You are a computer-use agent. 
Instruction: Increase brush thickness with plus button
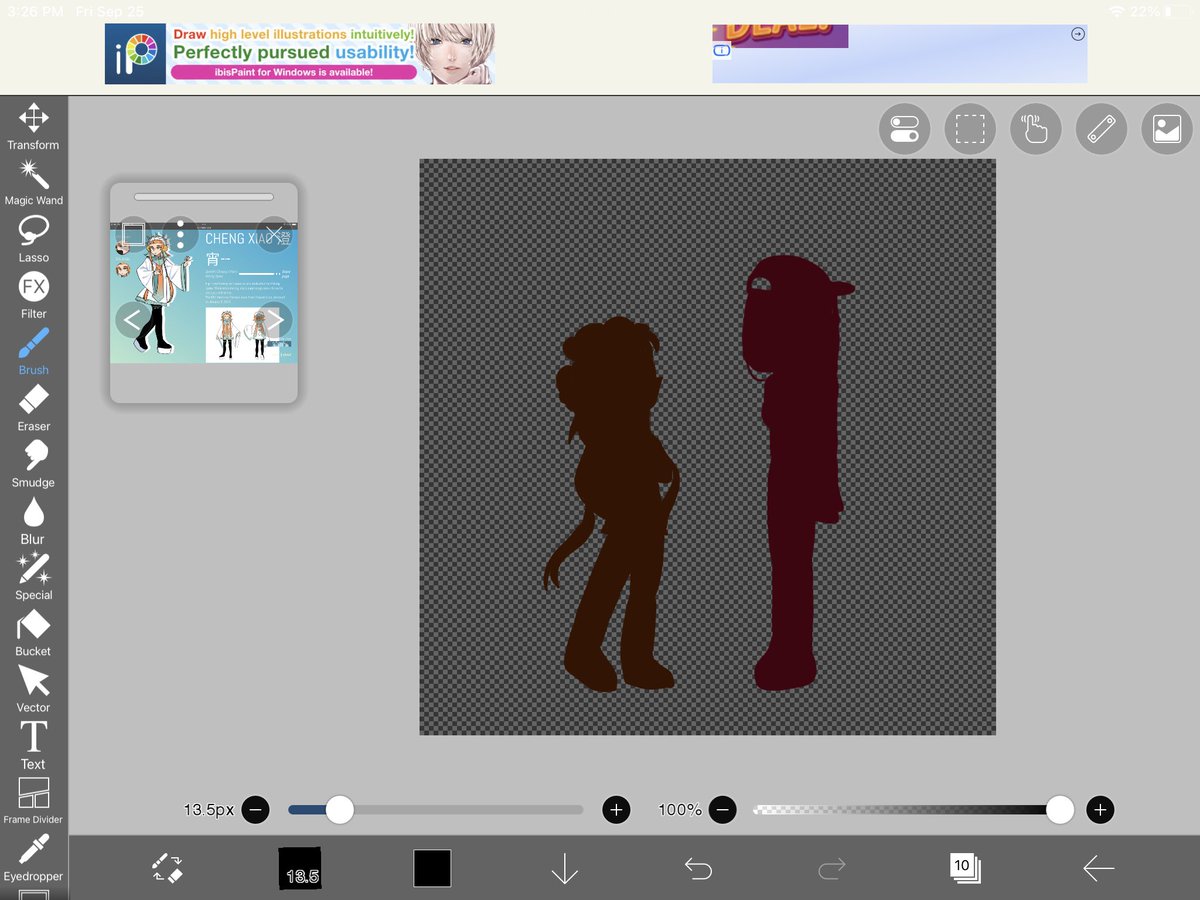pyautogui.click(x=616, y=810)
